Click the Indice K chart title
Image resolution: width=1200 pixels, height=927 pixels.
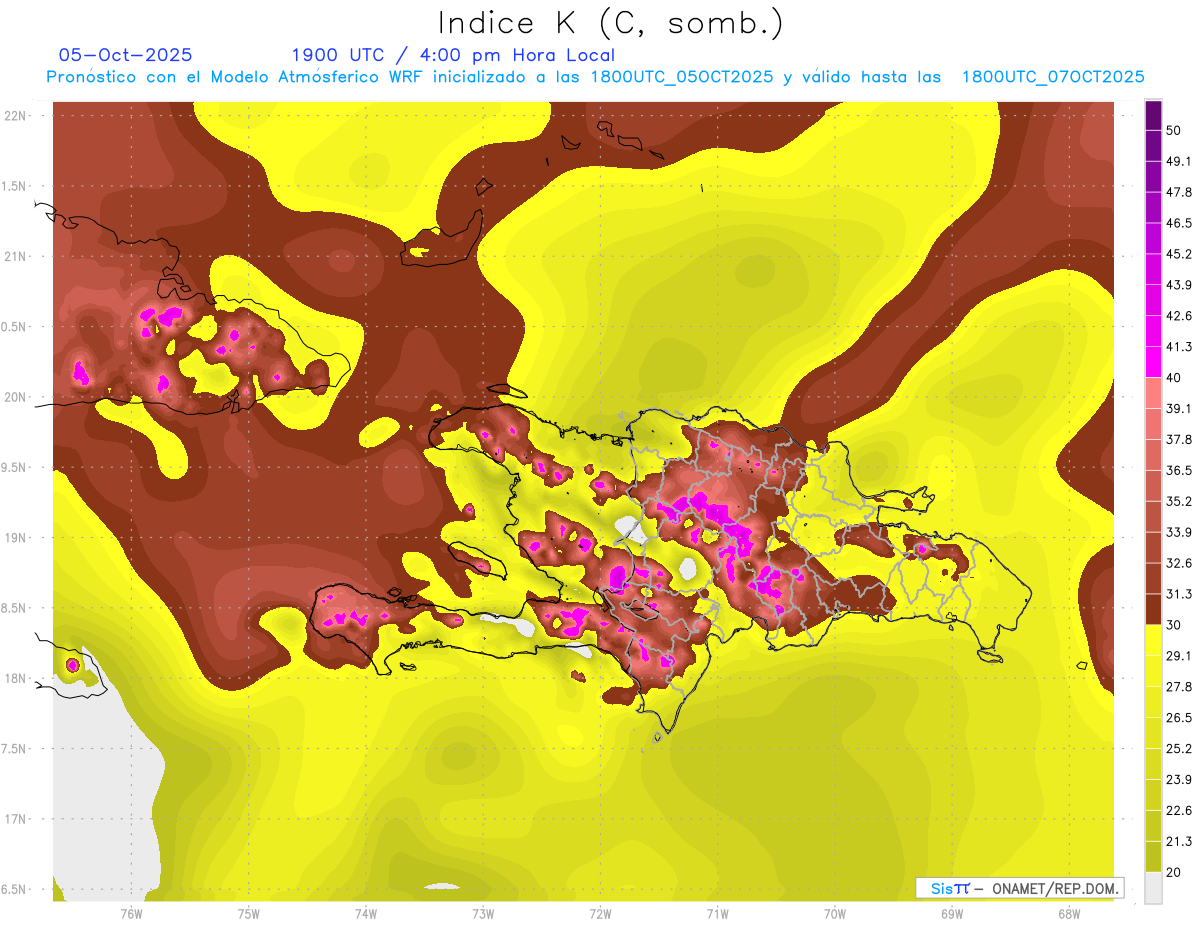[x=610, y=23]
